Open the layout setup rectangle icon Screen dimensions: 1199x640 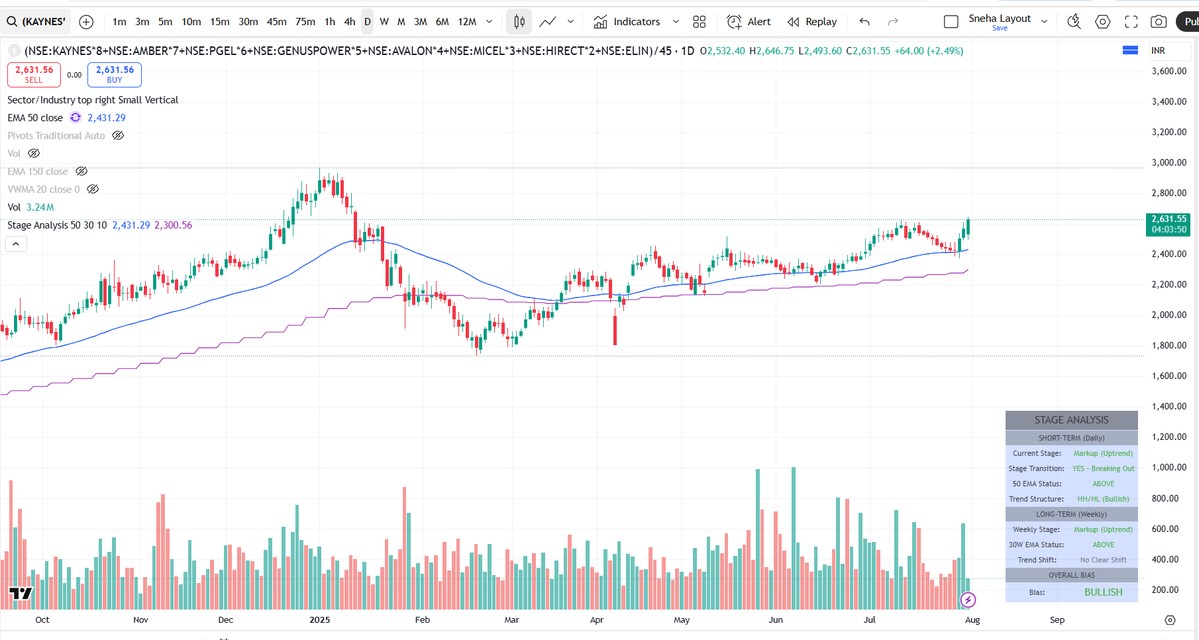point(950,21)
